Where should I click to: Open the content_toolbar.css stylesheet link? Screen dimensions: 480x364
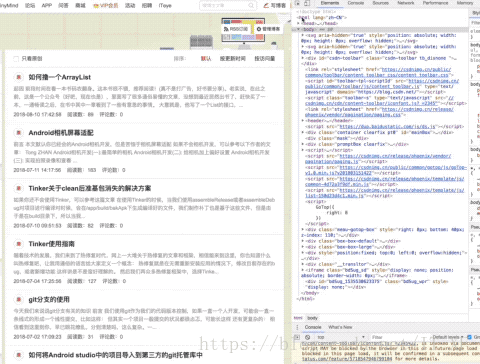coord(378,72)
